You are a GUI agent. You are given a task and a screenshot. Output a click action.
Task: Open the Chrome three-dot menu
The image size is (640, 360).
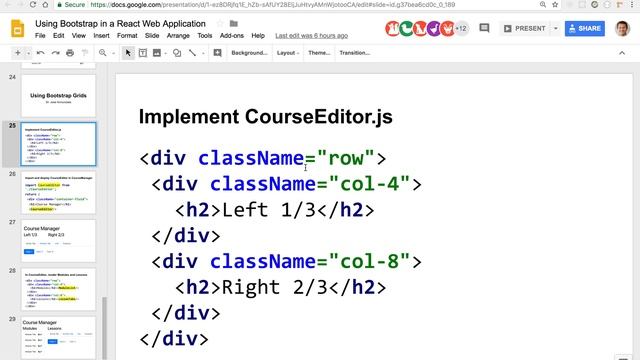tap(633, 4)
